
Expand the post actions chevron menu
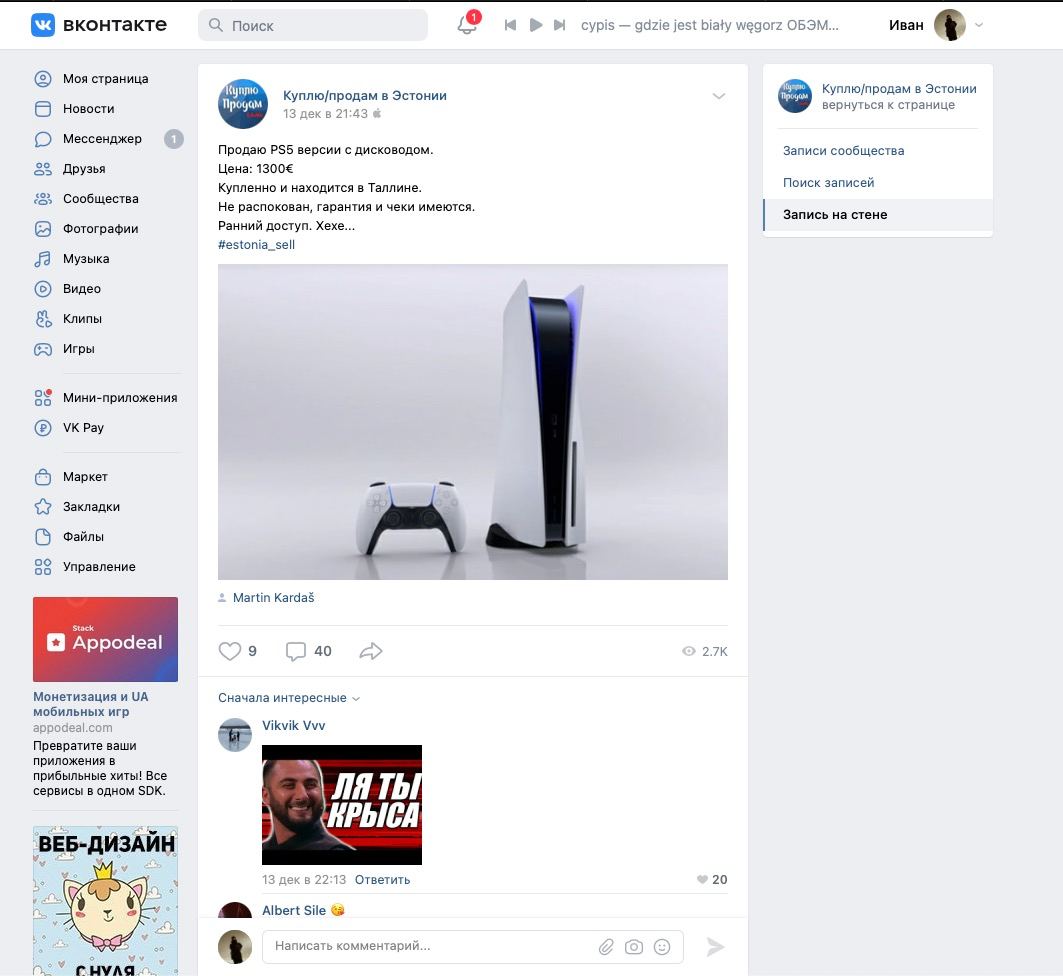tap(719, 96)
